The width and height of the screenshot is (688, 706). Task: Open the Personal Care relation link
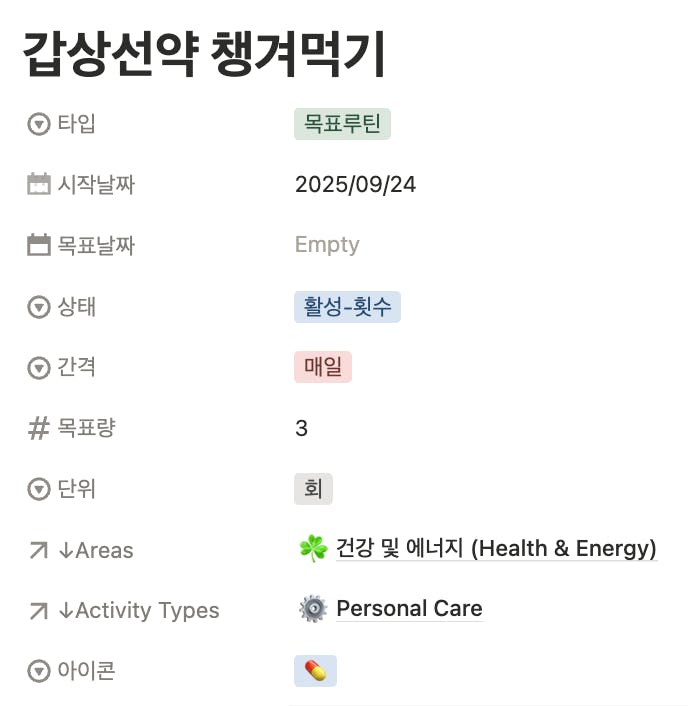[409, 609]
